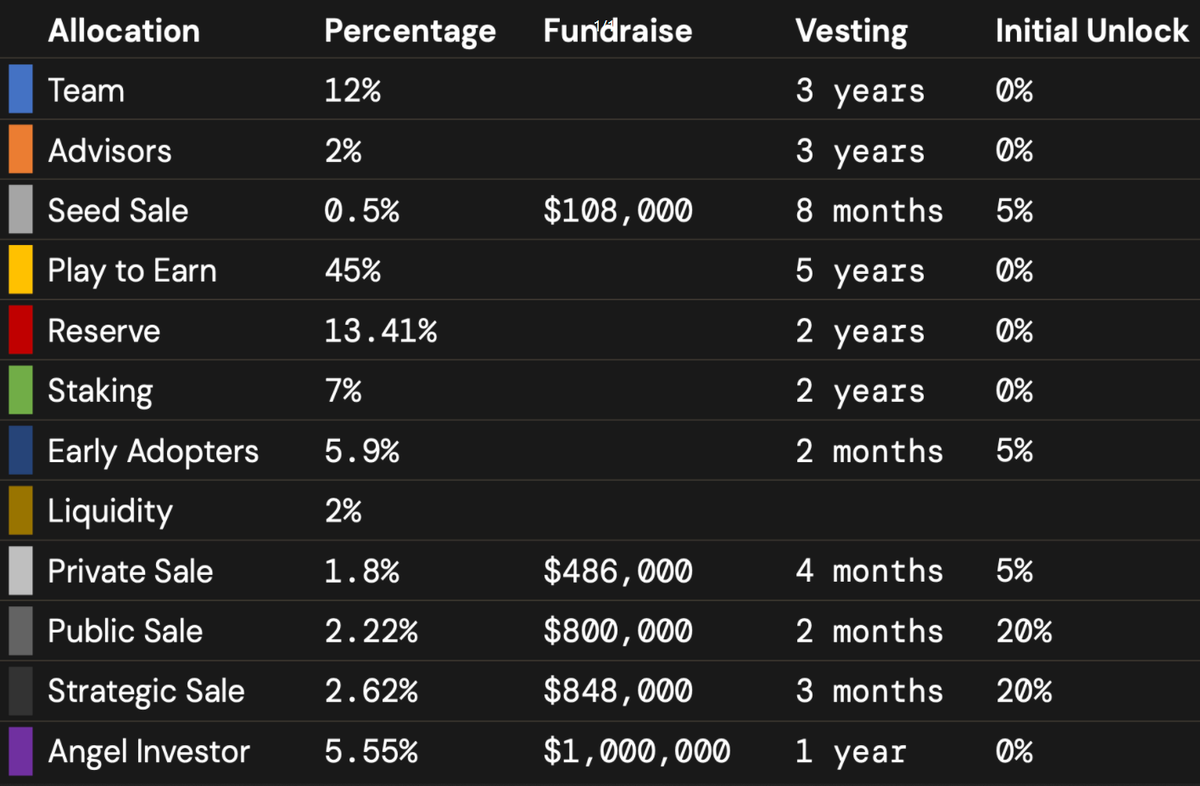
Task: Select the yellow Play to Earn swatch
Action: coord(20,270)
